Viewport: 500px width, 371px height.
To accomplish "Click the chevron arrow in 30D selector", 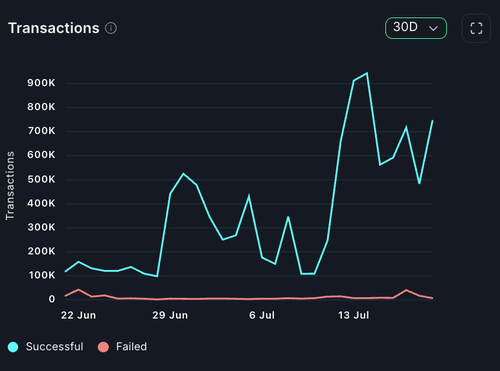I will click(x=433, y=28).
